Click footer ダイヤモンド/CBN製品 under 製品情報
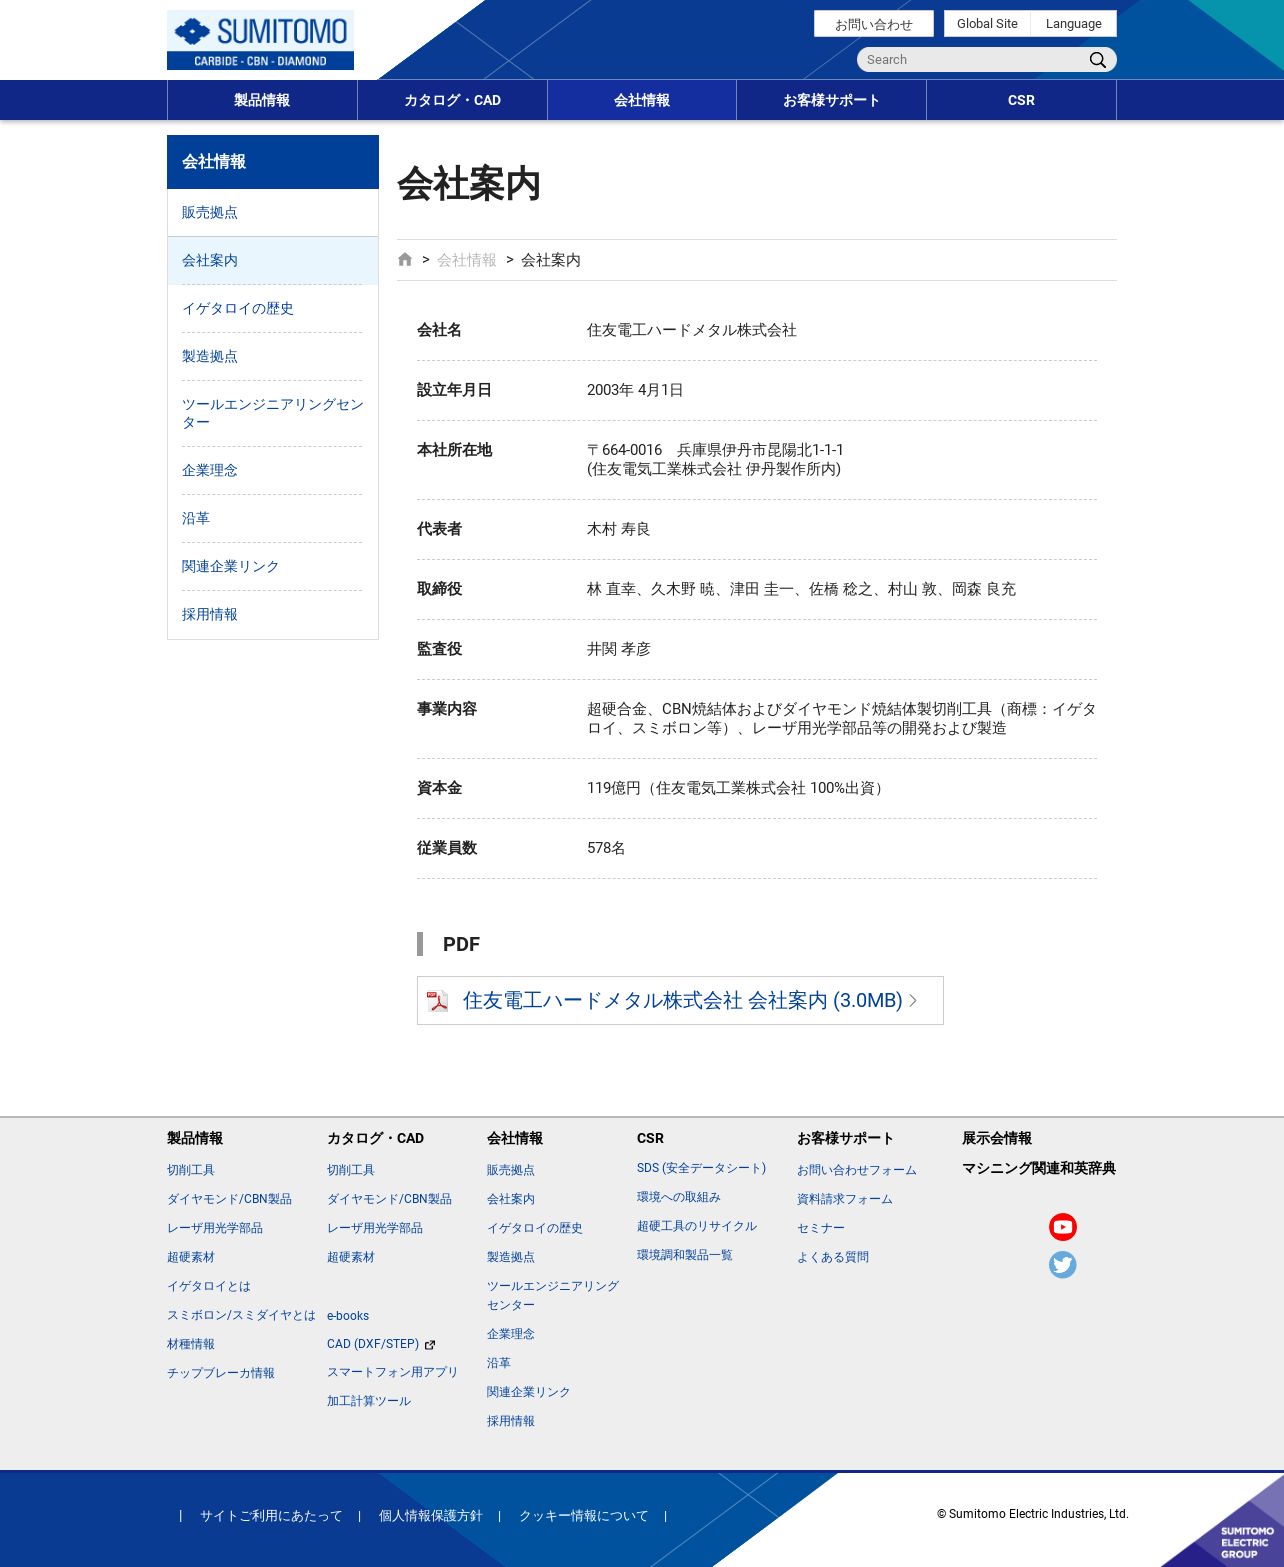This screenshot has height=1567, width=1284. coord(229,1199)
